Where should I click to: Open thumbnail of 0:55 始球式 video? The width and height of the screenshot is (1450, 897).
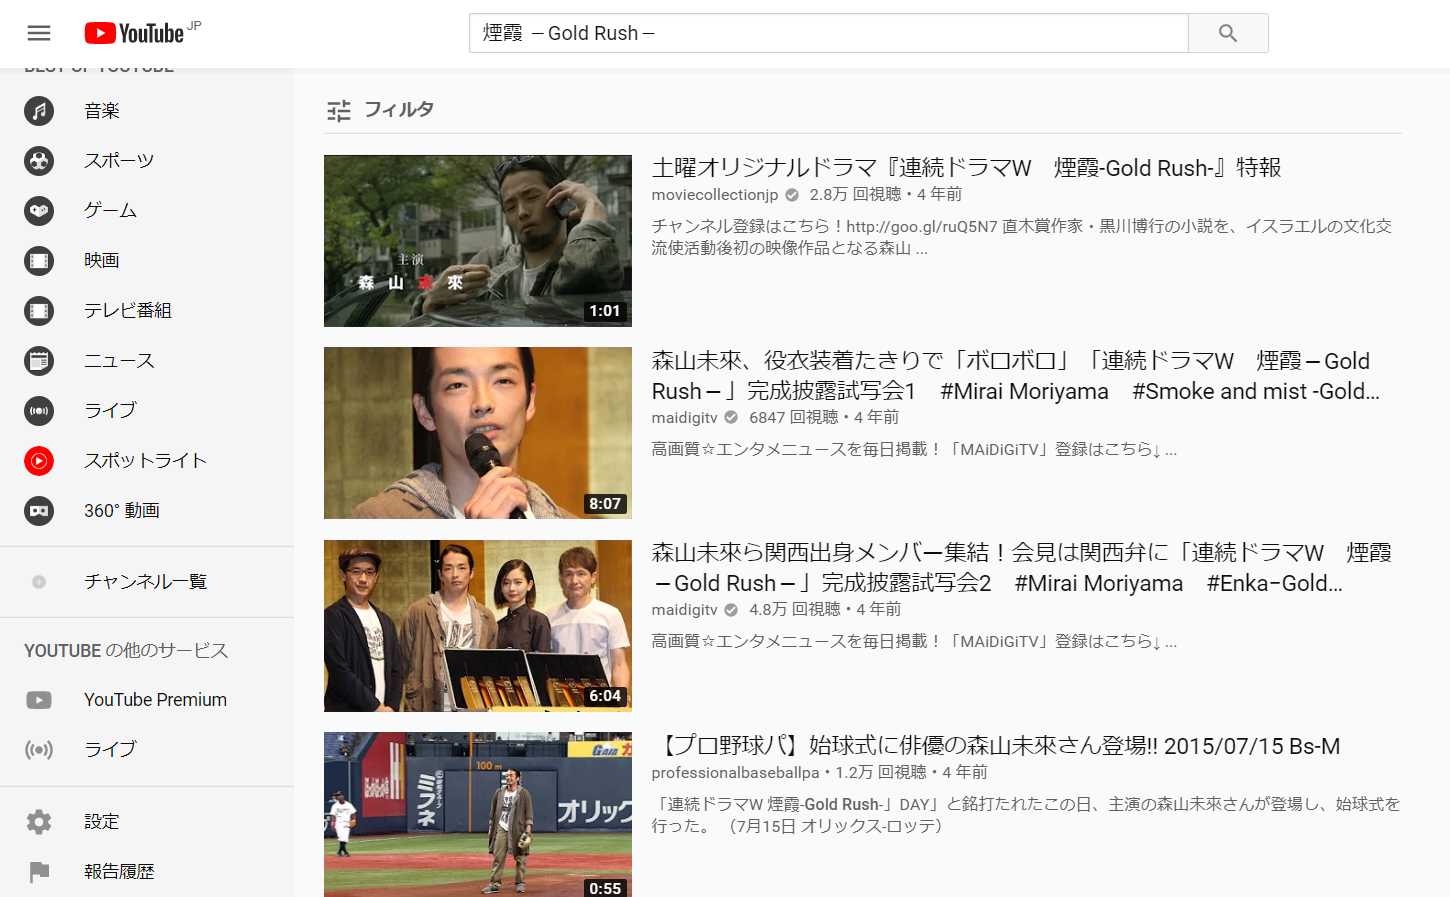tap(478, 814)
